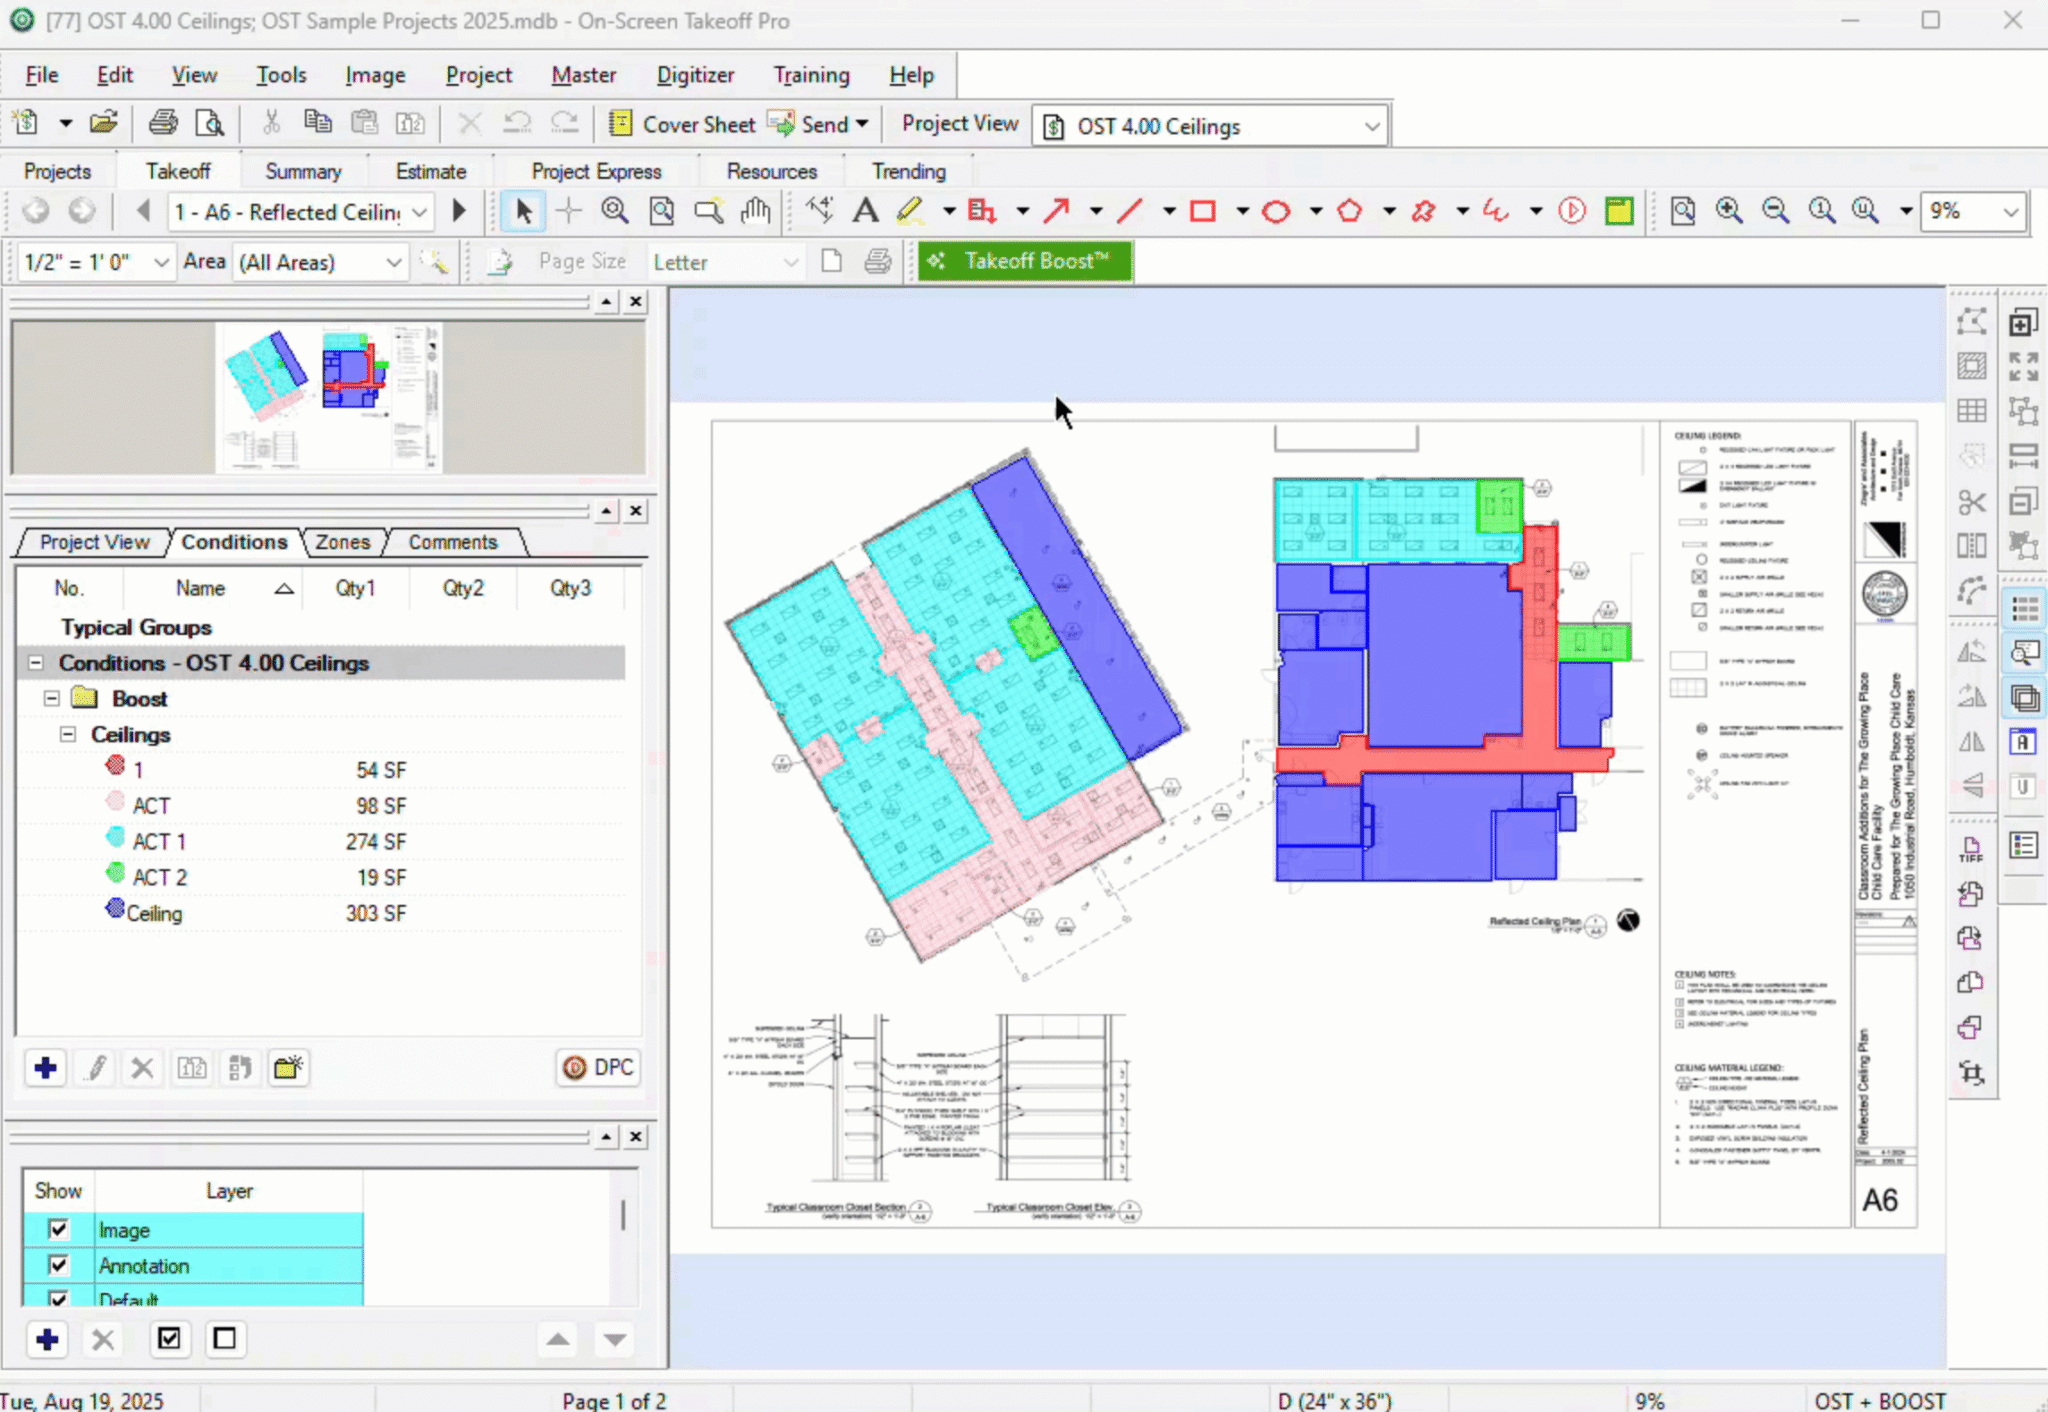Select the text annotation tool
This screenshot has height=1412, width=2048.
point(865,211)
